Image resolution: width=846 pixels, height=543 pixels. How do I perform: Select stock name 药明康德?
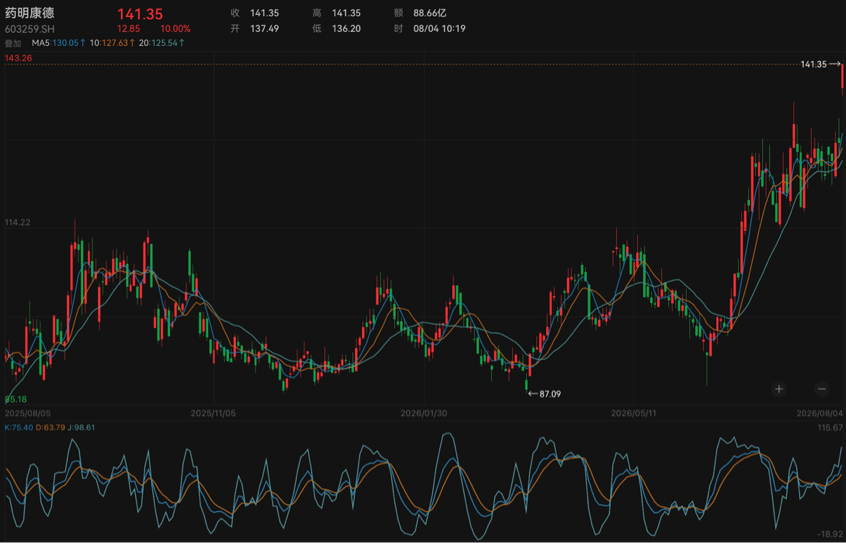[30, 13]
